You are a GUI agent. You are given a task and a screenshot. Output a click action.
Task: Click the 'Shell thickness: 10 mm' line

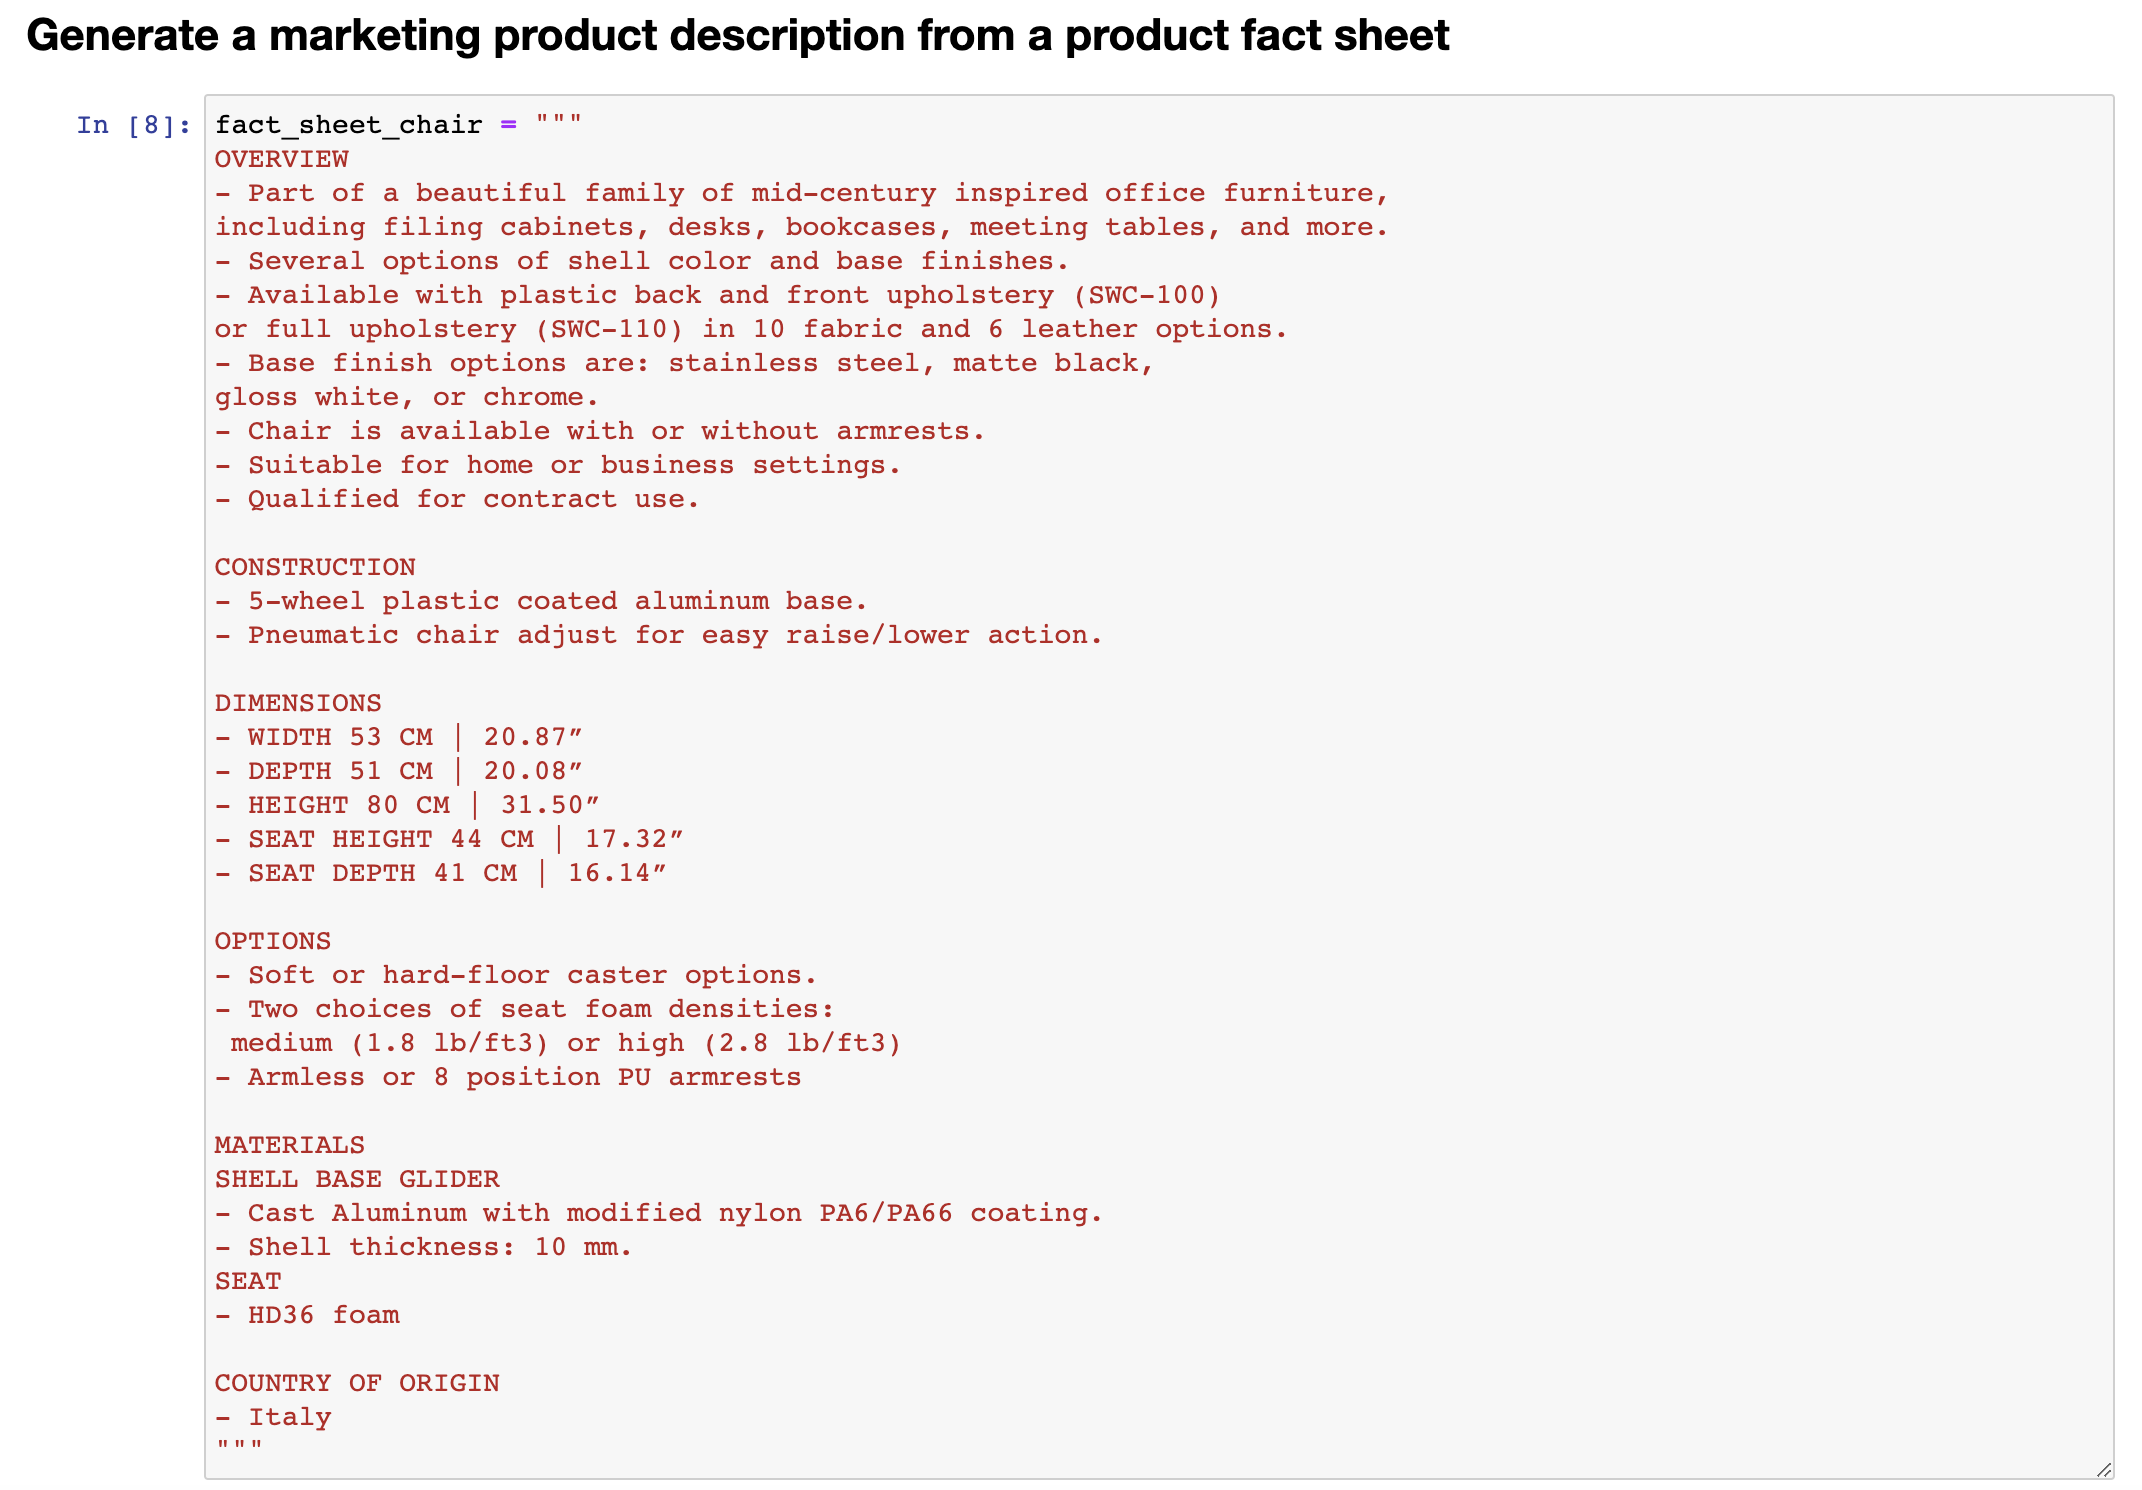(x=424, y=1247)
